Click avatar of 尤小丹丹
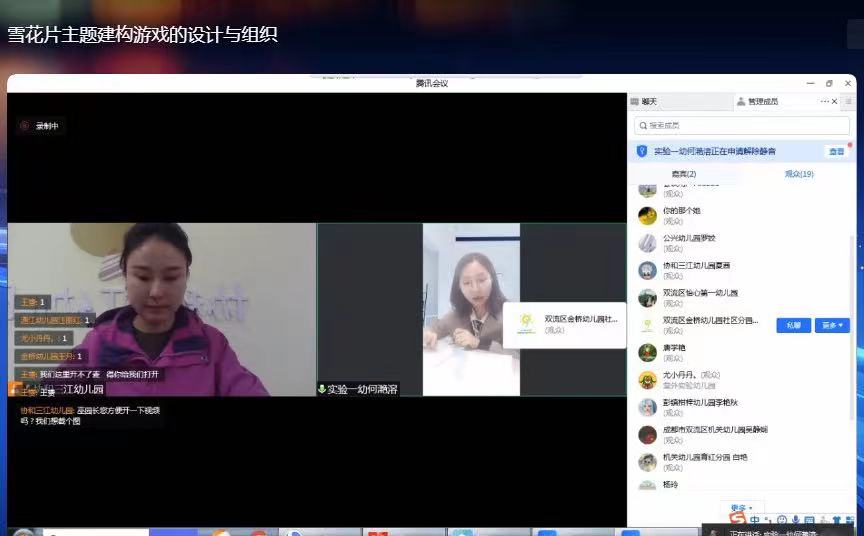The width and height of the screenshot is (864, 536). [648, 380]
